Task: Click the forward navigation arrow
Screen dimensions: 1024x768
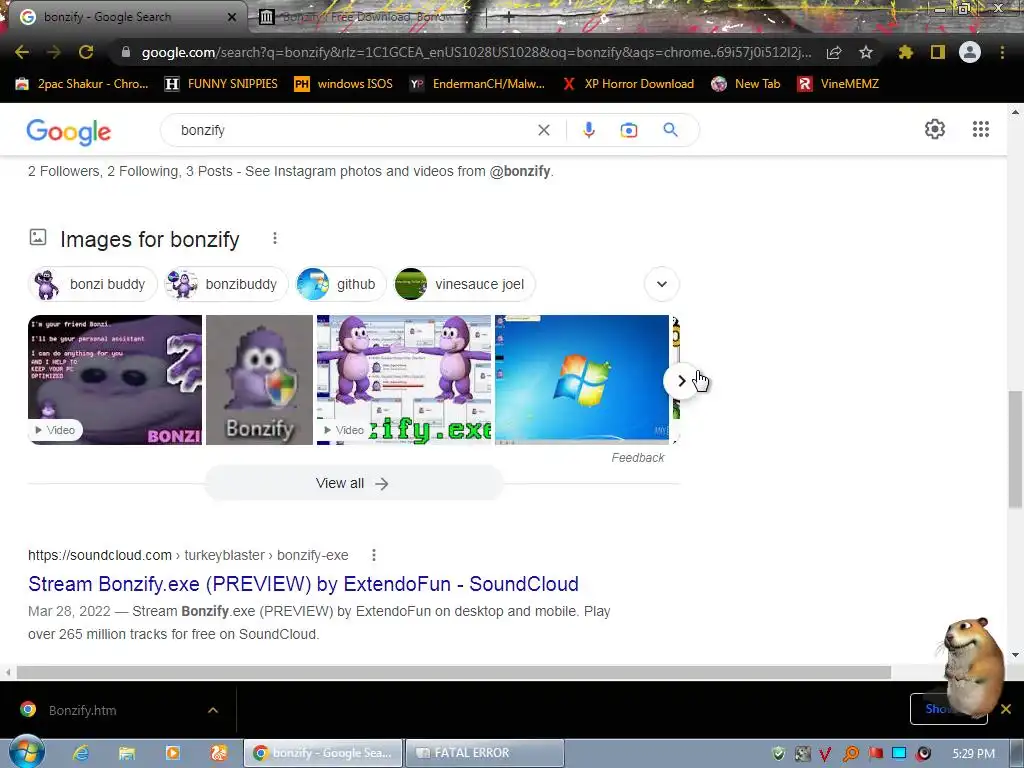Action: coord(54,52)
